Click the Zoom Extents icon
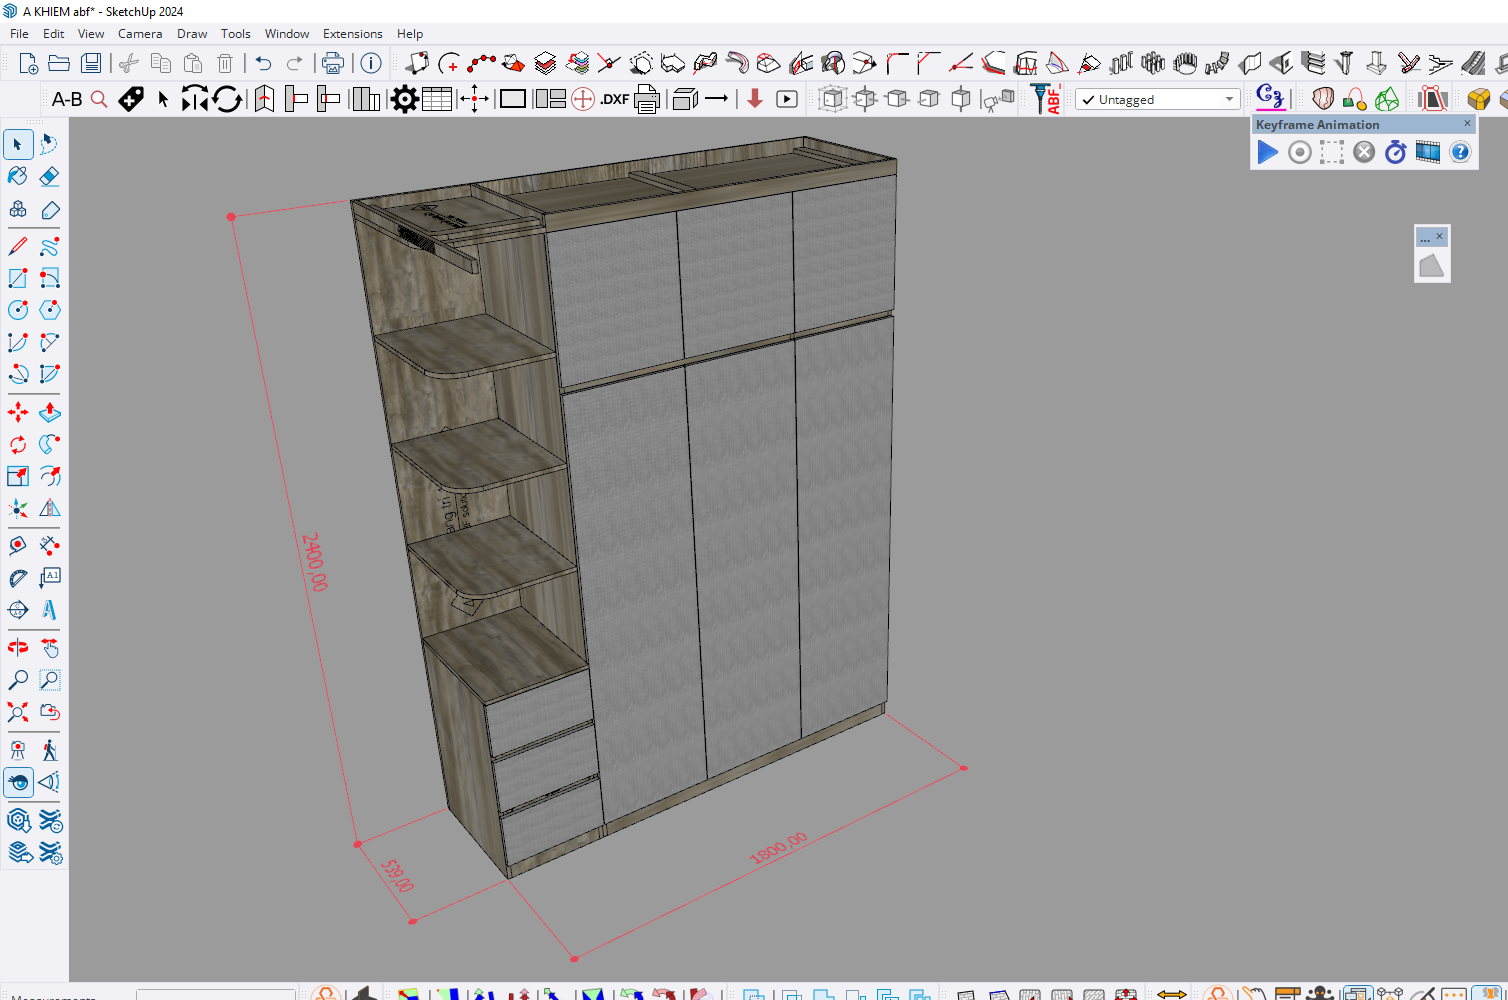Screen dimensions: 1508x1000 [x=18, y=712]
